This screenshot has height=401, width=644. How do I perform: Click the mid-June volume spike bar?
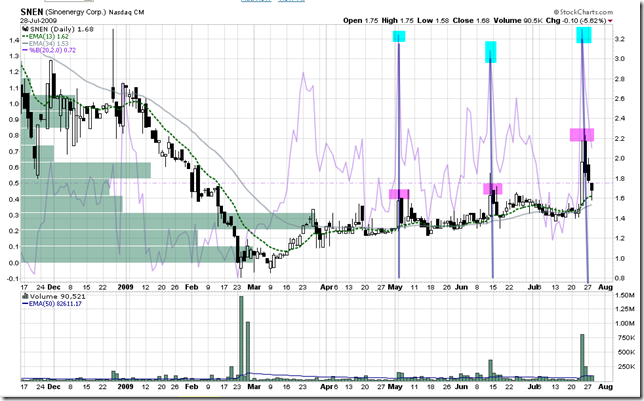point(490,370)
